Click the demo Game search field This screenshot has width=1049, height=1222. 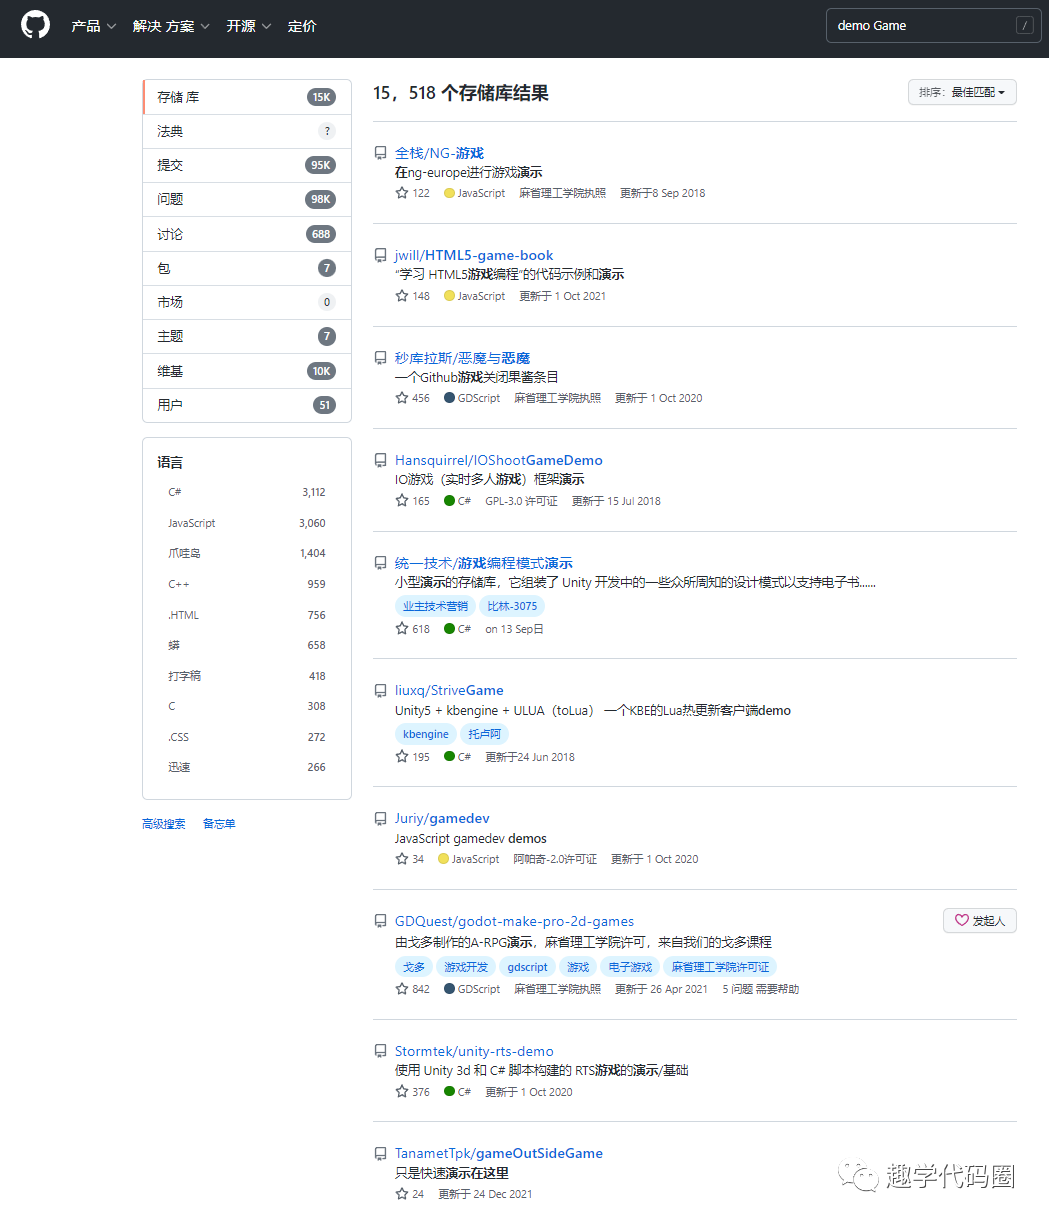pyautogui.click(x=930, y=25)
